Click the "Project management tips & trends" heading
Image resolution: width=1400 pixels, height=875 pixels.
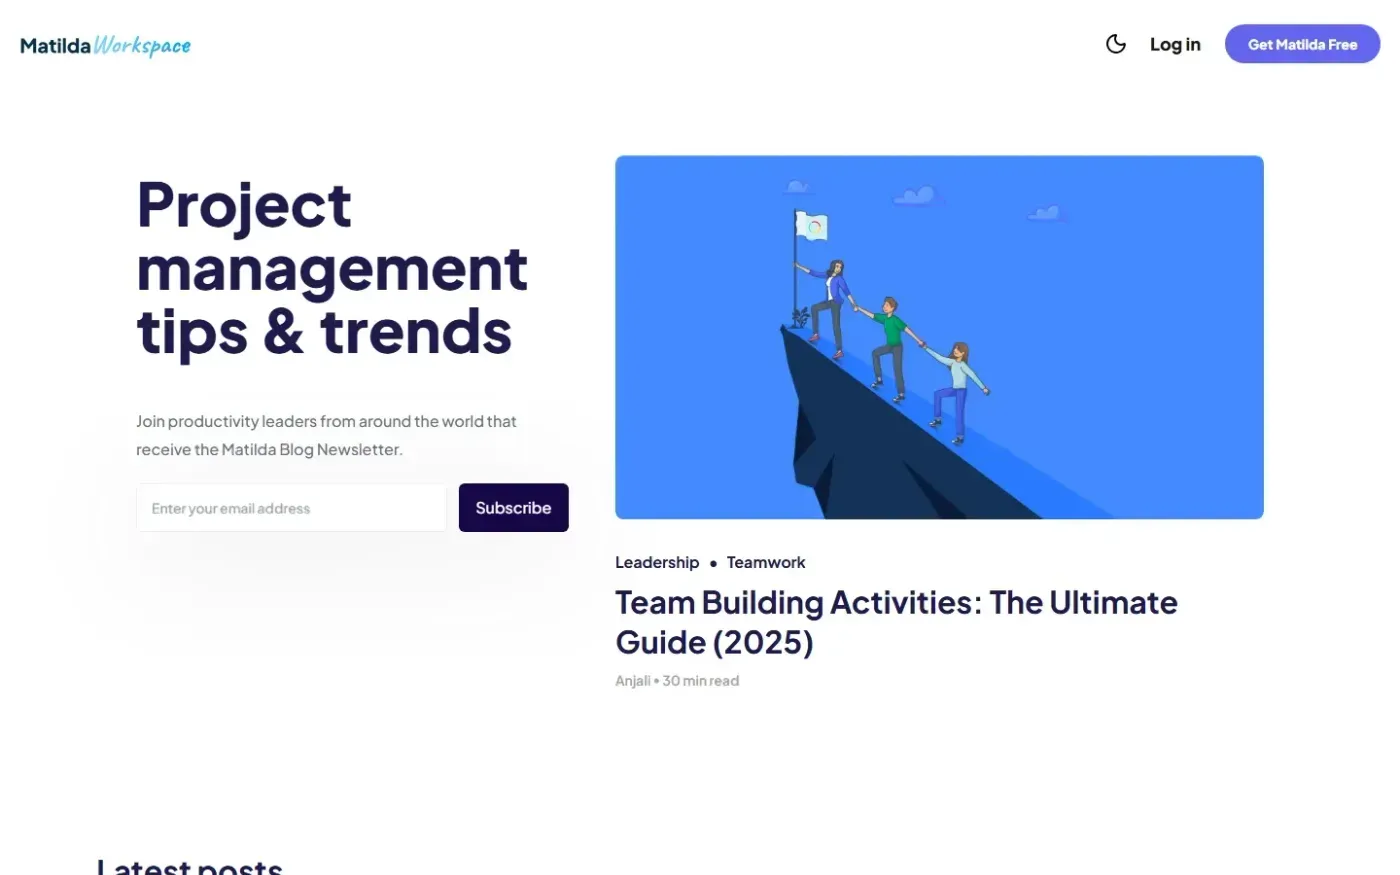(332, 268)
